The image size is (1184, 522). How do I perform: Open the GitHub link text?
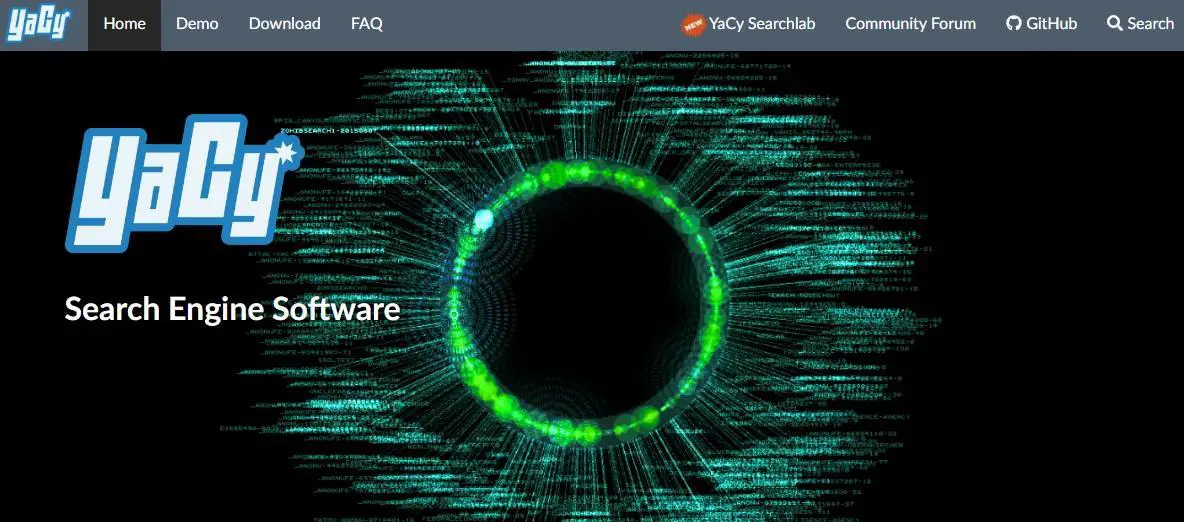click(1051, 24)
